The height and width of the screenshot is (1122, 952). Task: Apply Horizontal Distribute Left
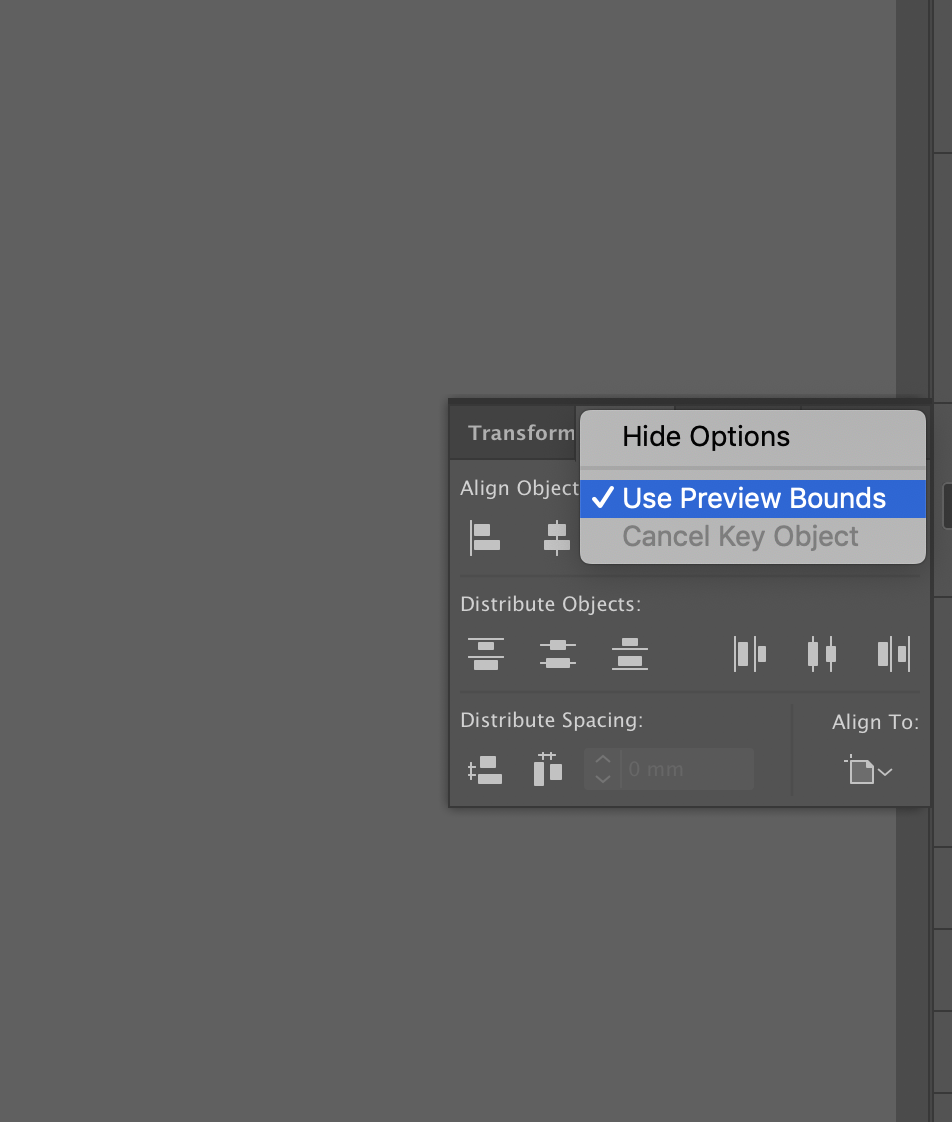click(750, 654)
